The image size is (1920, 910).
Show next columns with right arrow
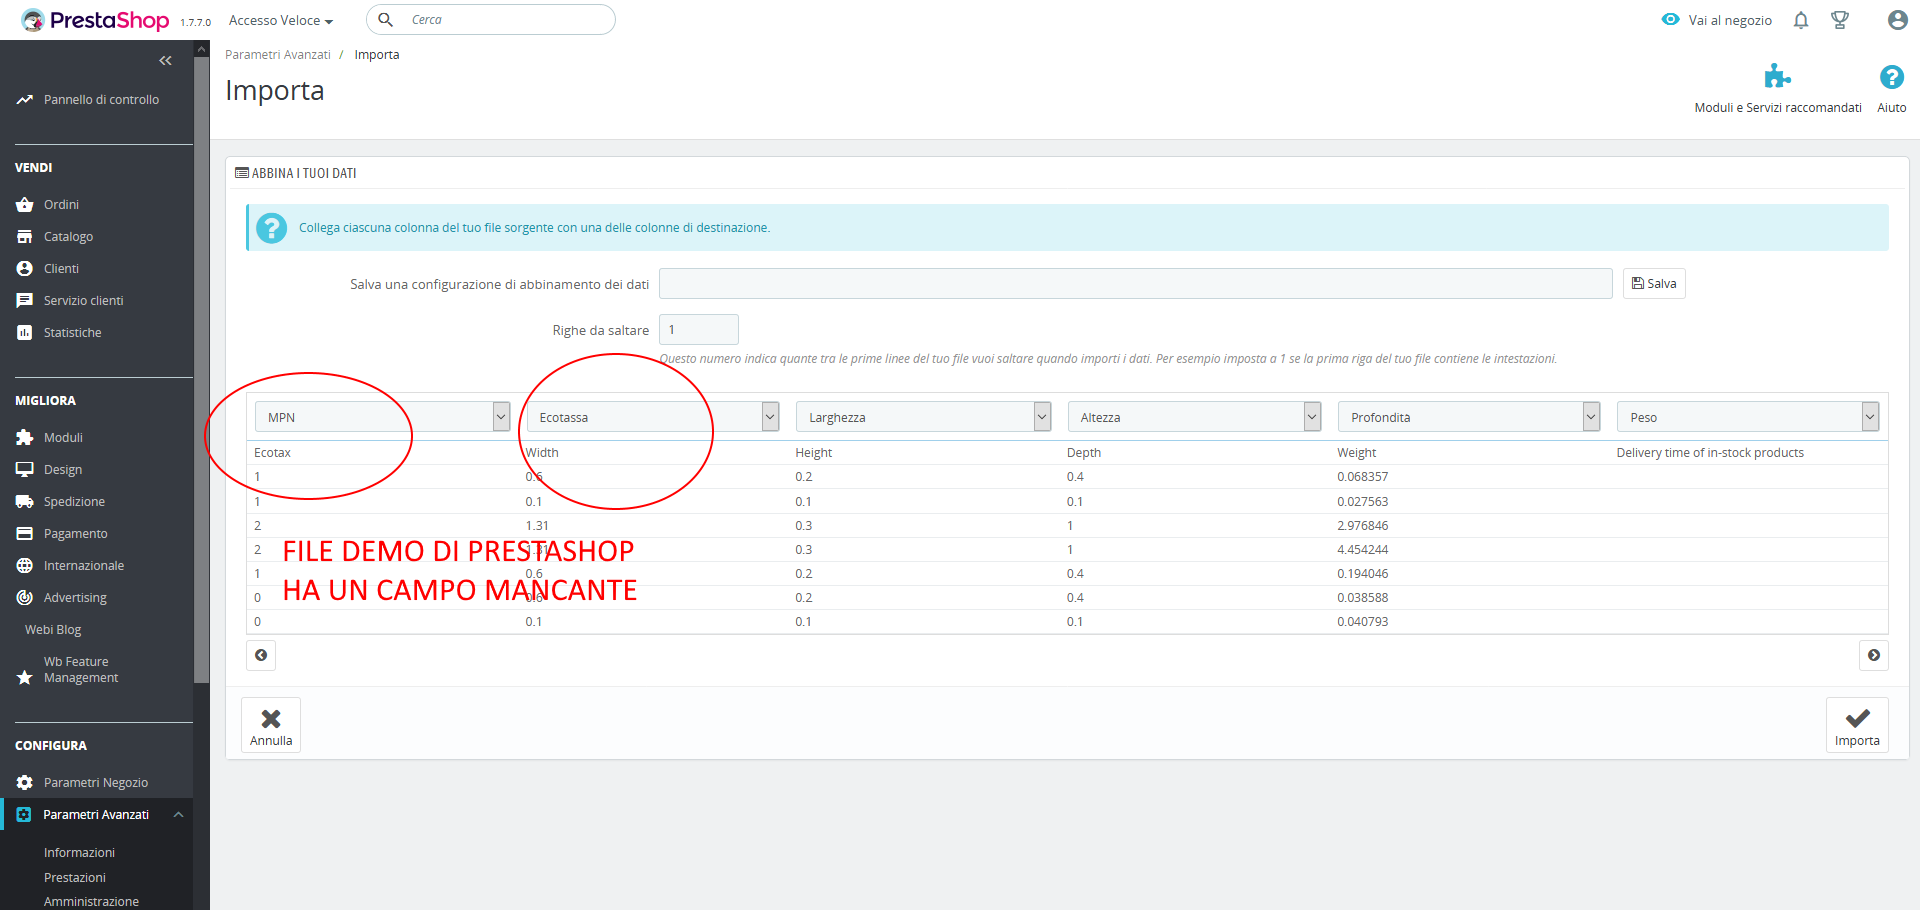point(1874,655)
